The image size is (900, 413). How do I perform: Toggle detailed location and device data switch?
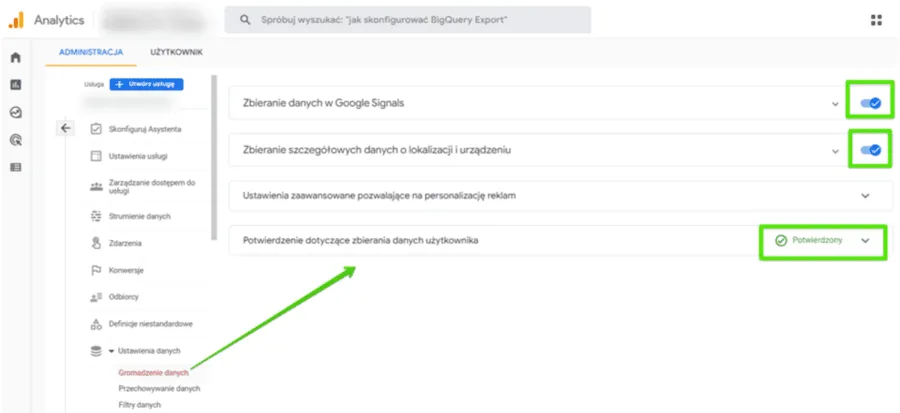[871, 150]
